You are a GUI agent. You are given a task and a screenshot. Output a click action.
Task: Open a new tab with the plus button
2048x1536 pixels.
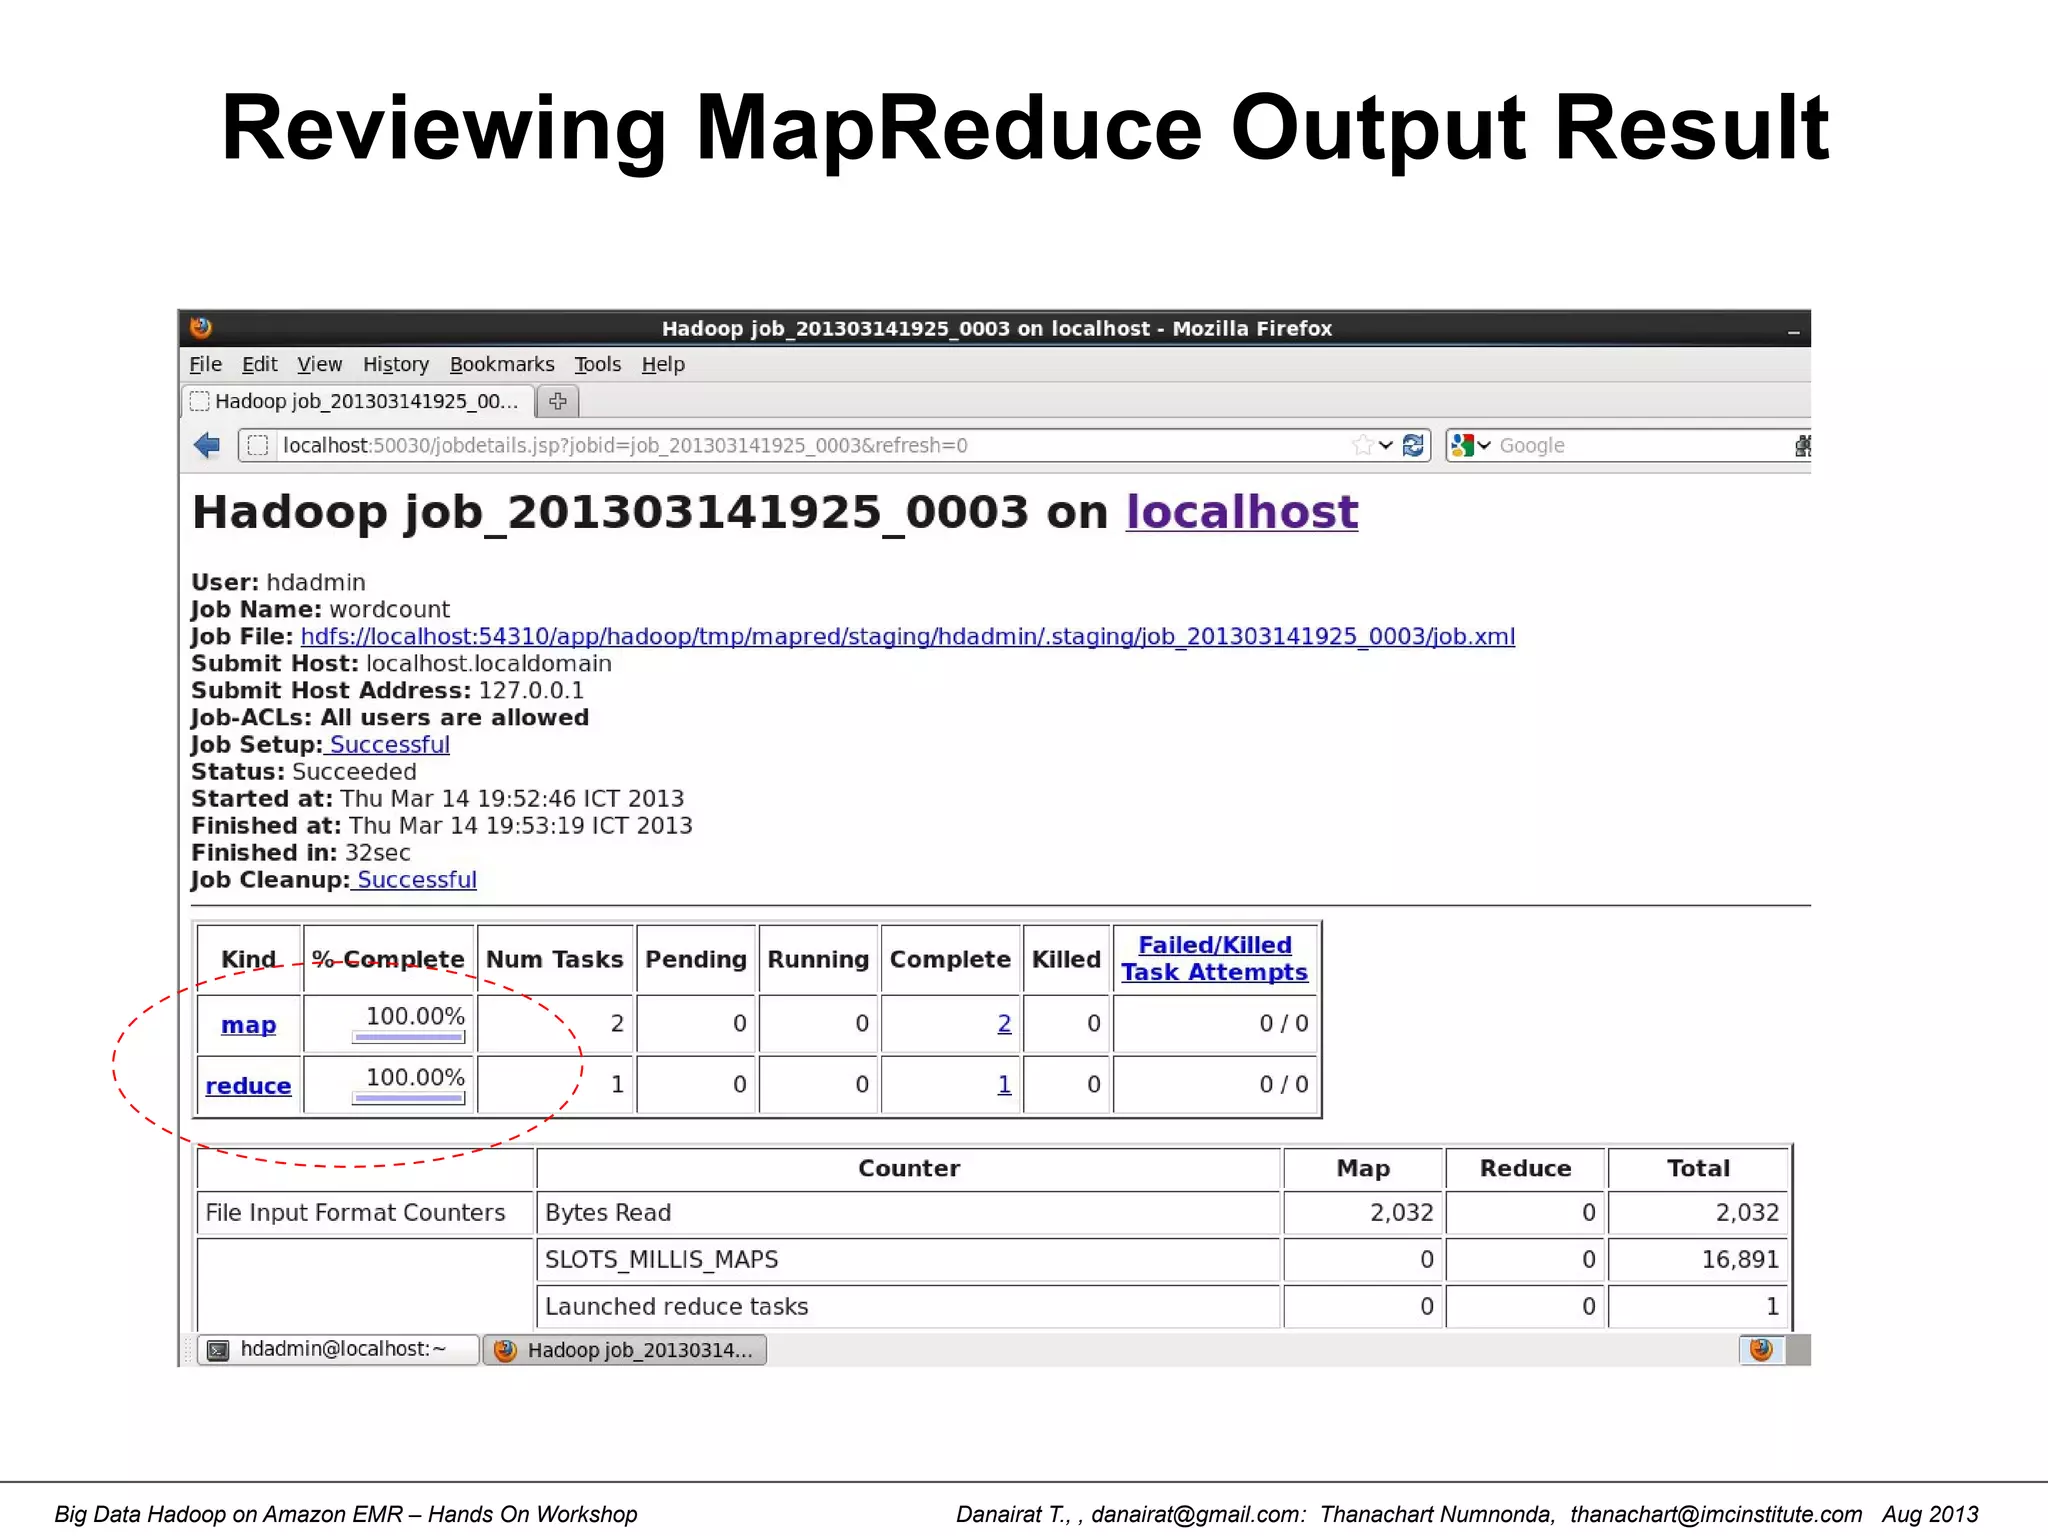point(558,401)
